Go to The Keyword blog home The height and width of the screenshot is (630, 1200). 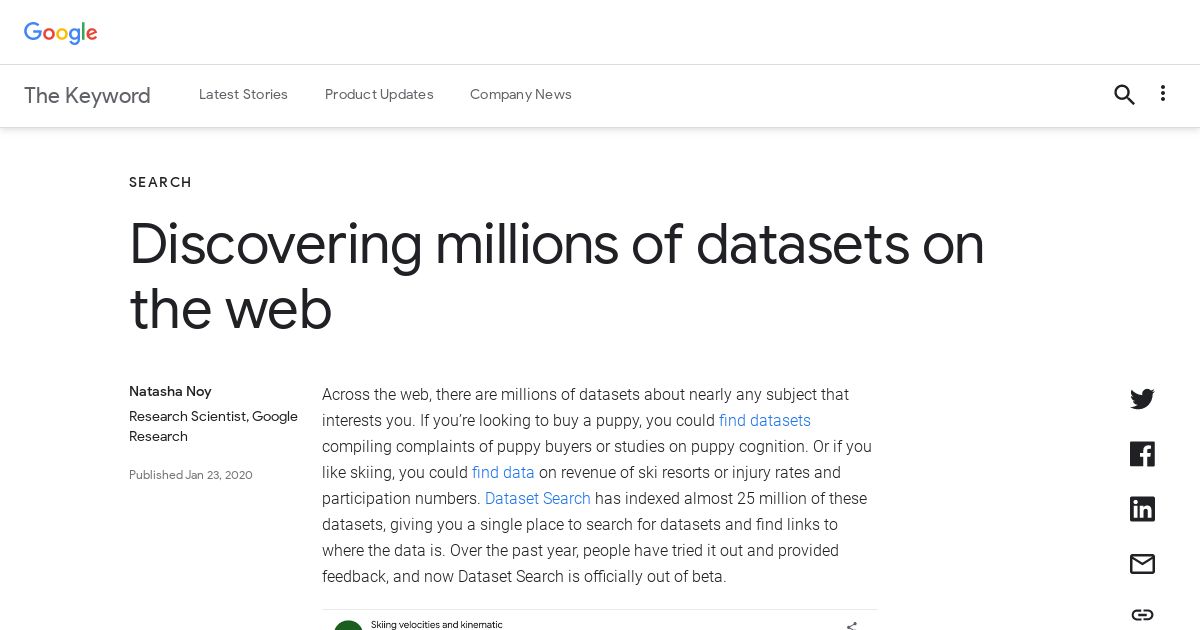coord(87,96)
